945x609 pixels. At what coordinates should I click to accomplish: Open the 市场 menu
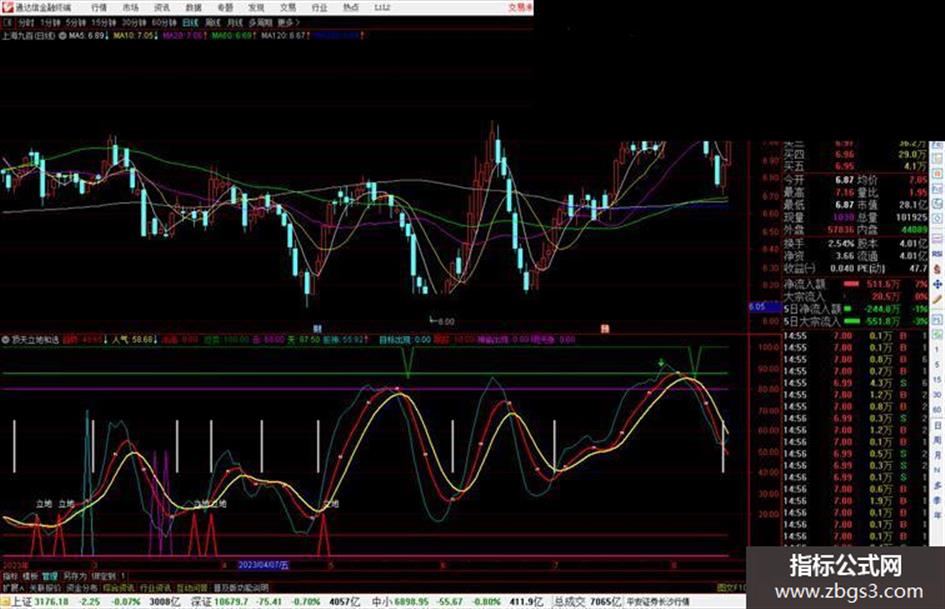pos(130,7)
